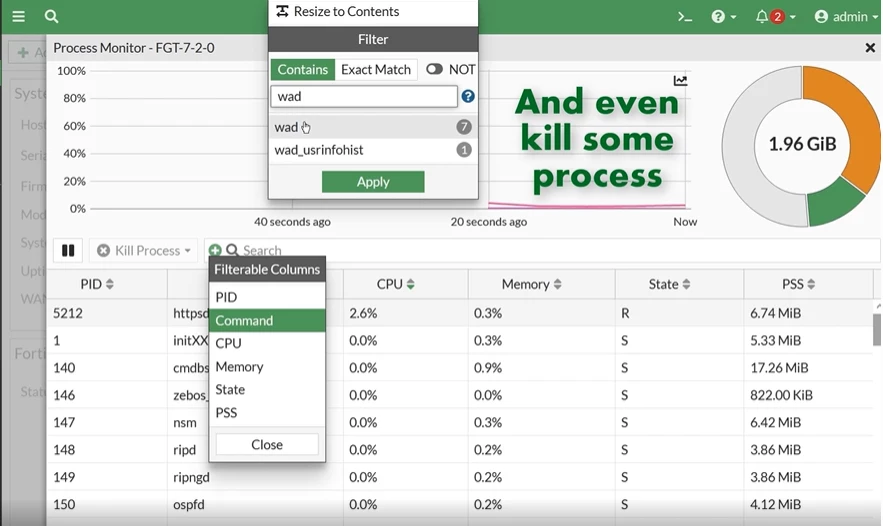
Task: Select the ospfd process row
Action: (x=460, y=505)
